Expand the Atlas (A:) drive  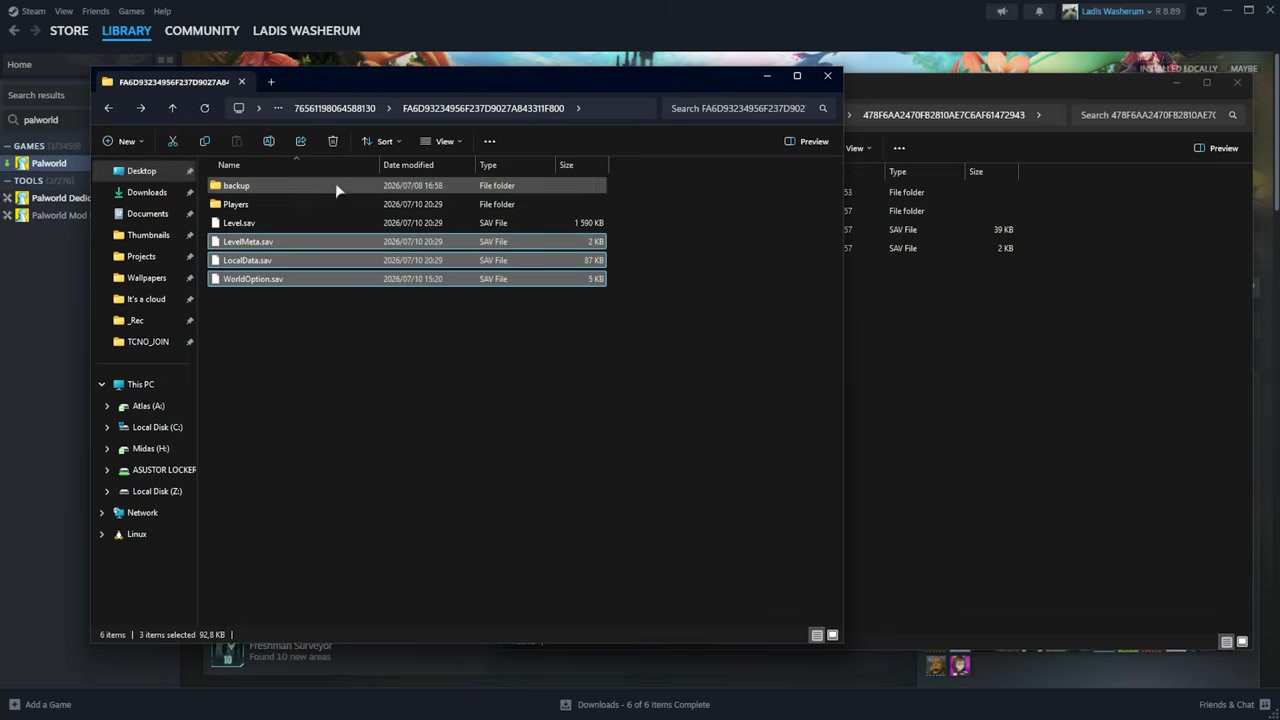[107, 406]
